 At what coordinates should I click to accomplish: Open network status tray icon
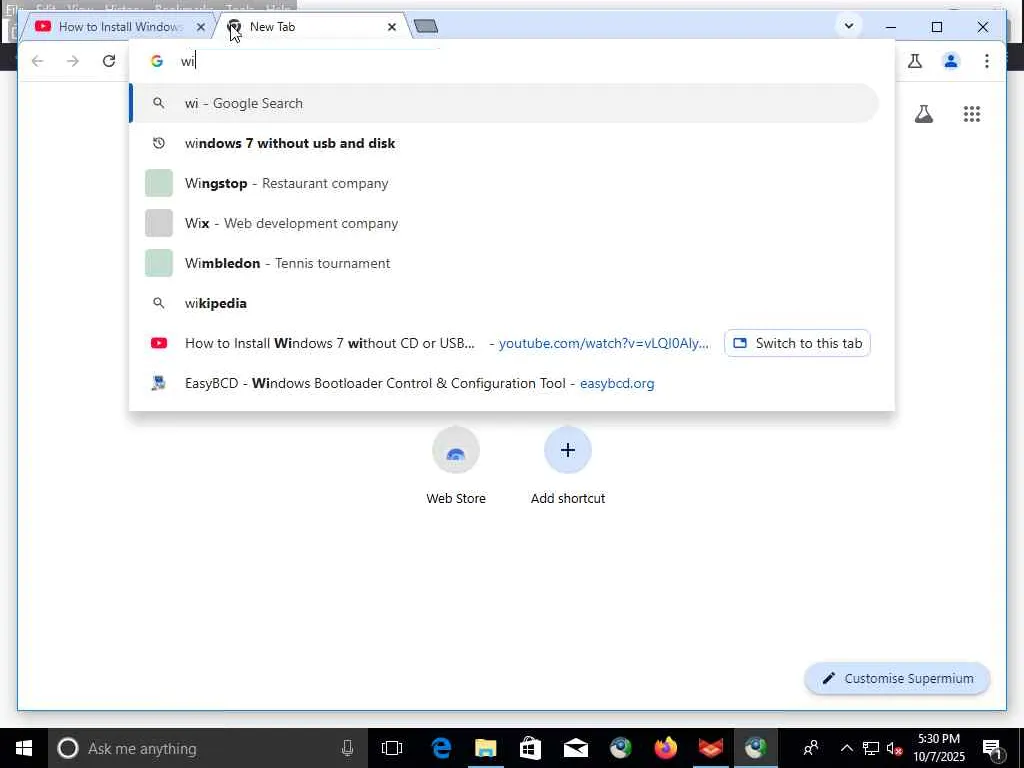coord(870,748)
